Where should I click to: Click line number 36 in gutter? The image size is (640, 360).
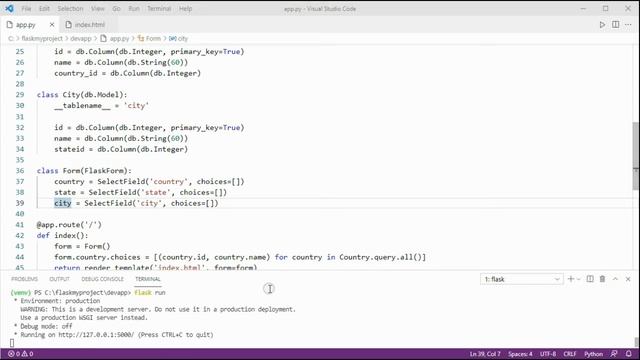click(20, 171)
